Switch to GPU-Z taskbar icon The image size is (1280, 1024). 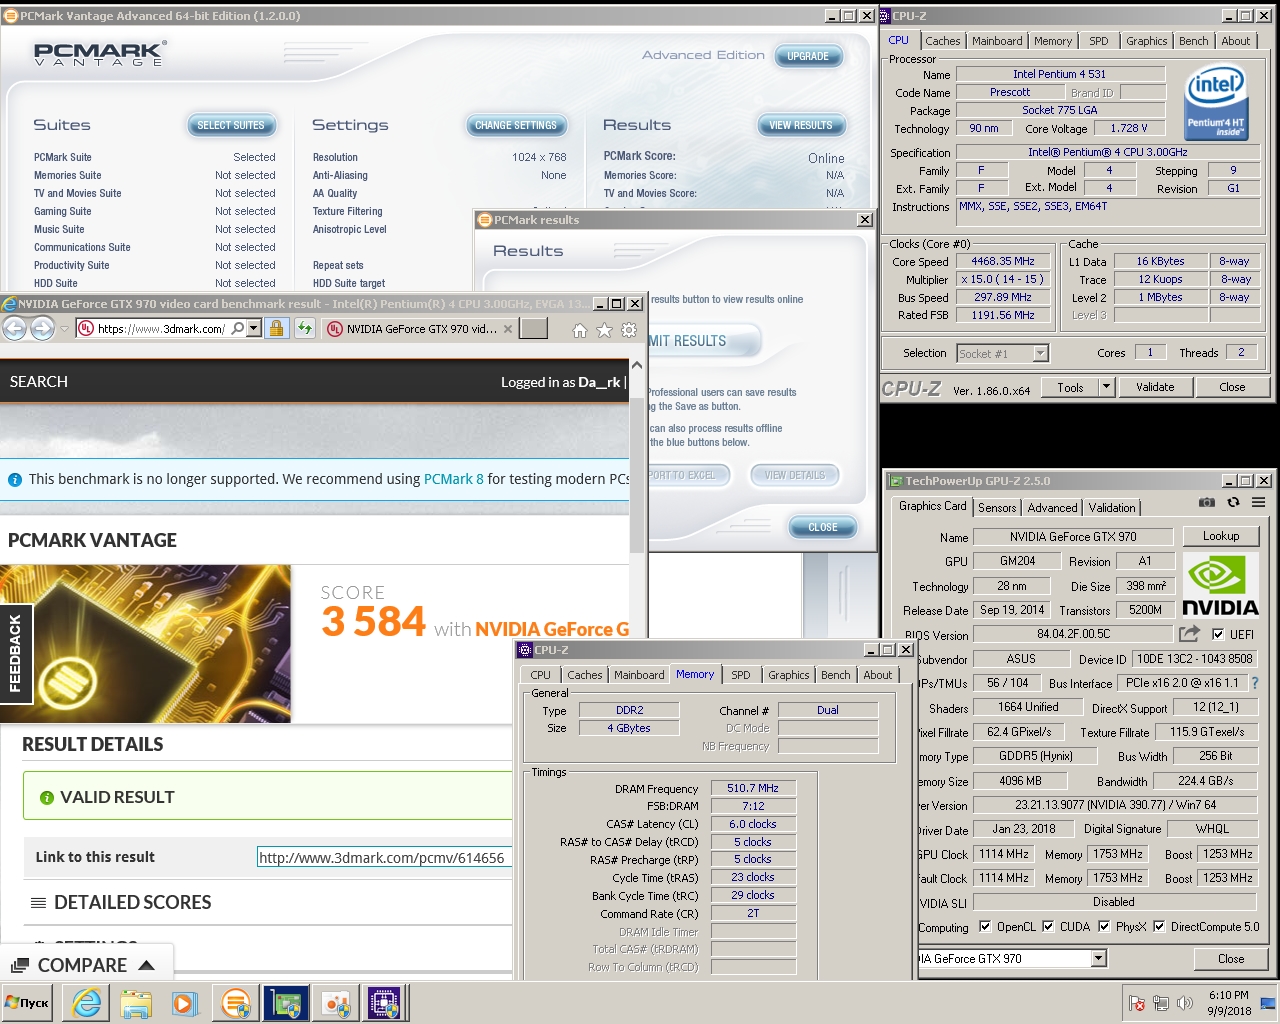(x=286, y=1003)
